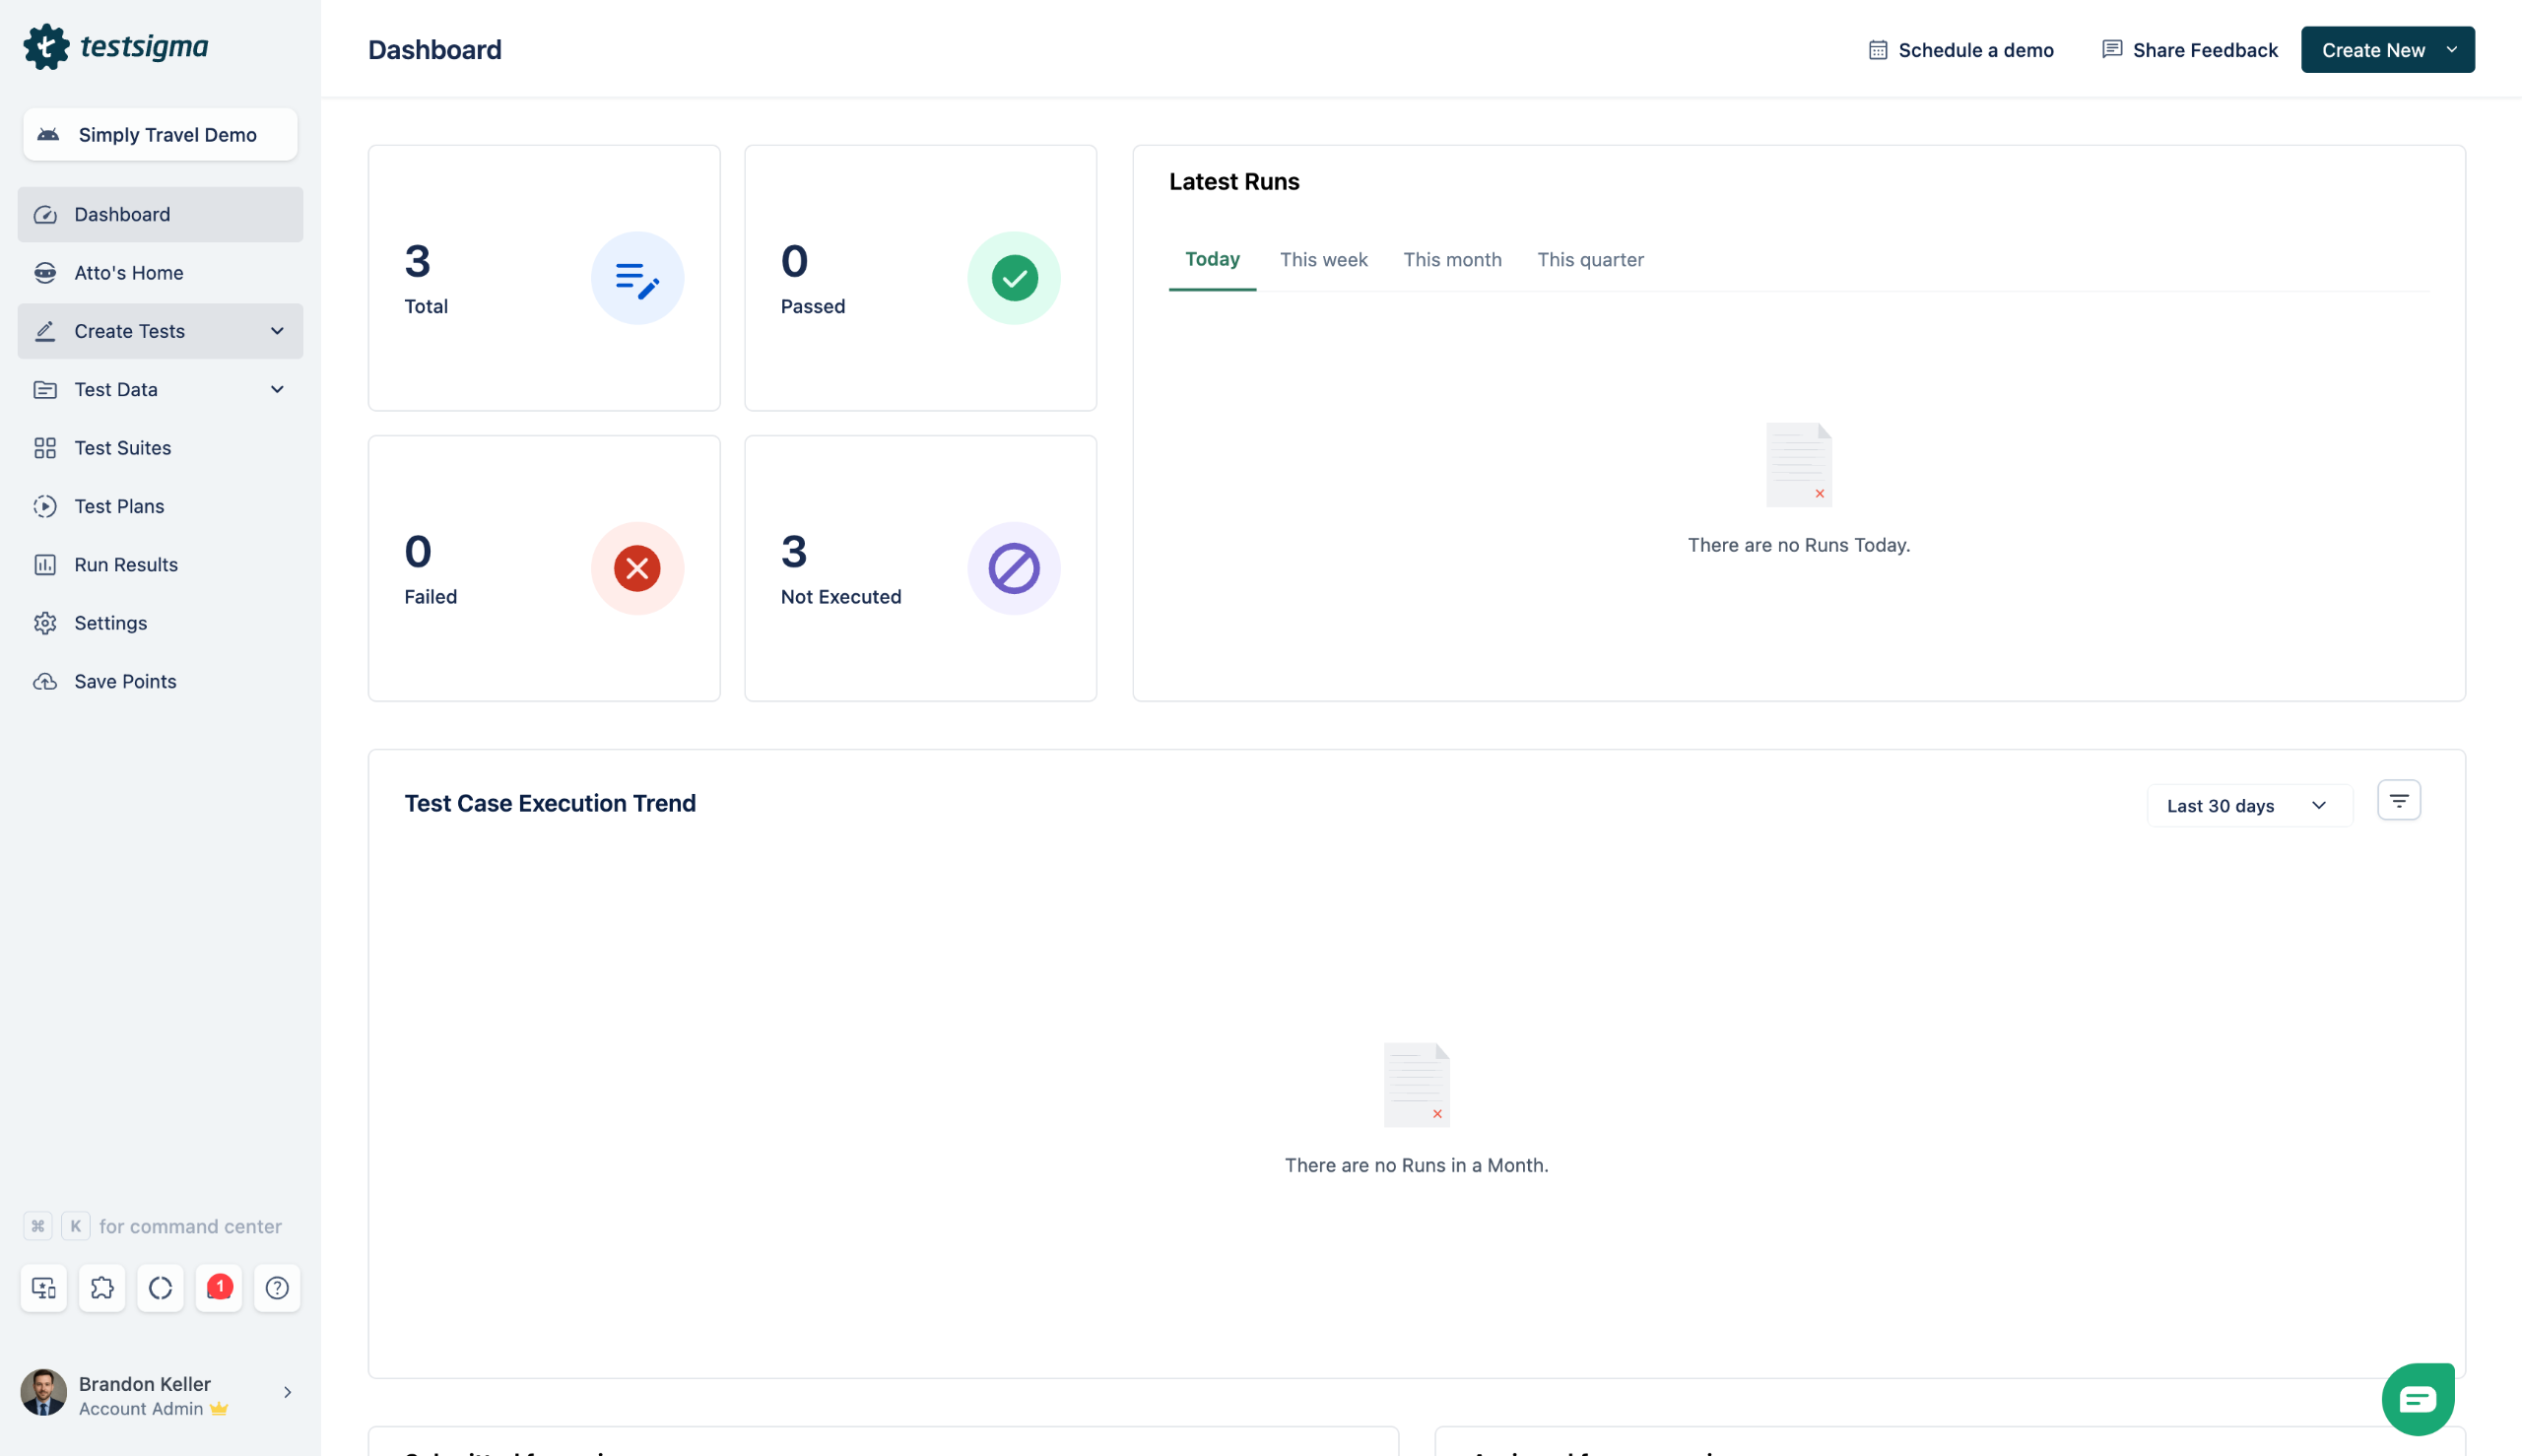The image size is (2522, 1456).
Task: Click the testsigma logo
Action: (x=116, y=47)
